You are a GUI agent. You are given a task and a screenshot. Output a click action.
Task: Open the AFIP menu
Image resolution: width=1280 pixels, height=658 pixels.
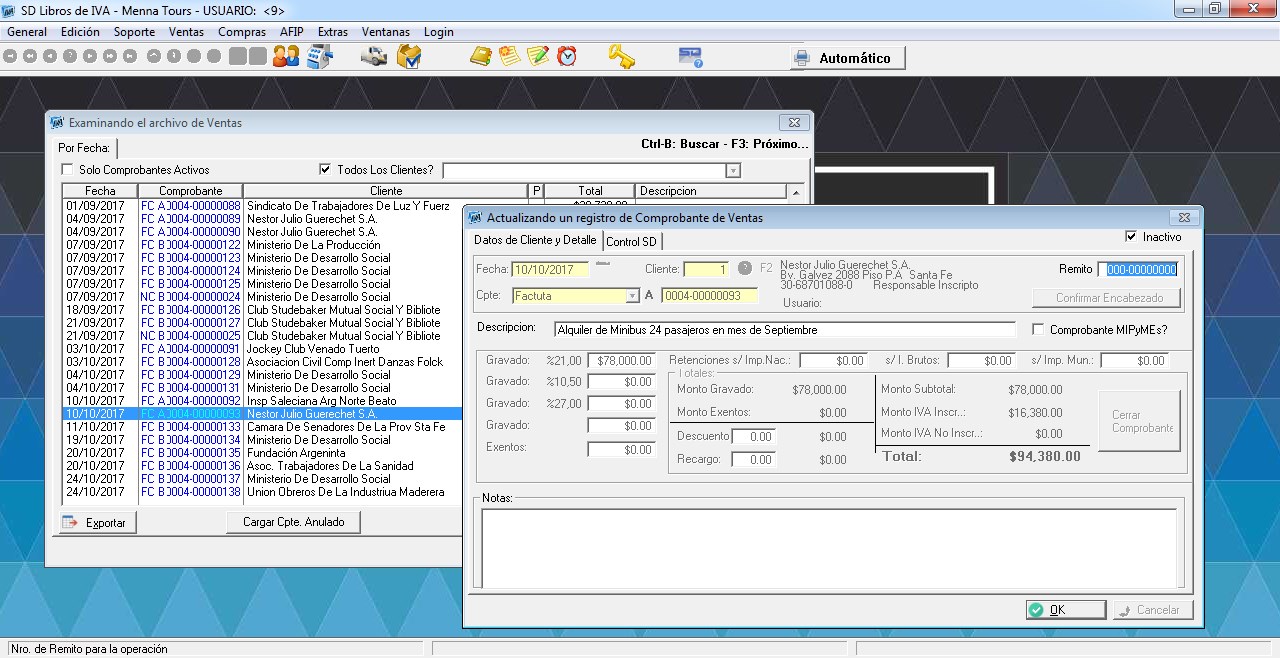pos(291,32)
